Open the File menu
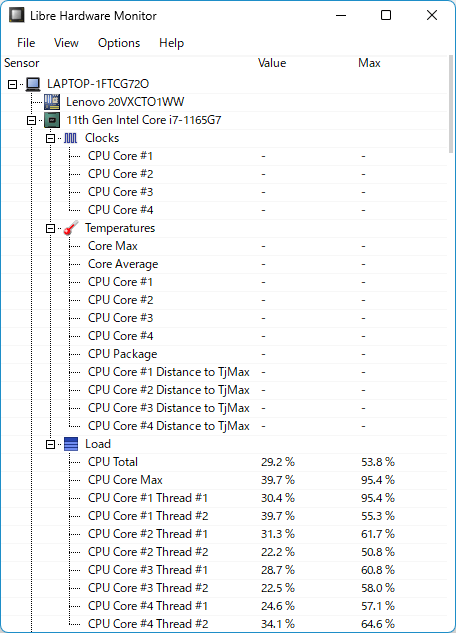The image size is (456, 633). [x=26, y=43]
